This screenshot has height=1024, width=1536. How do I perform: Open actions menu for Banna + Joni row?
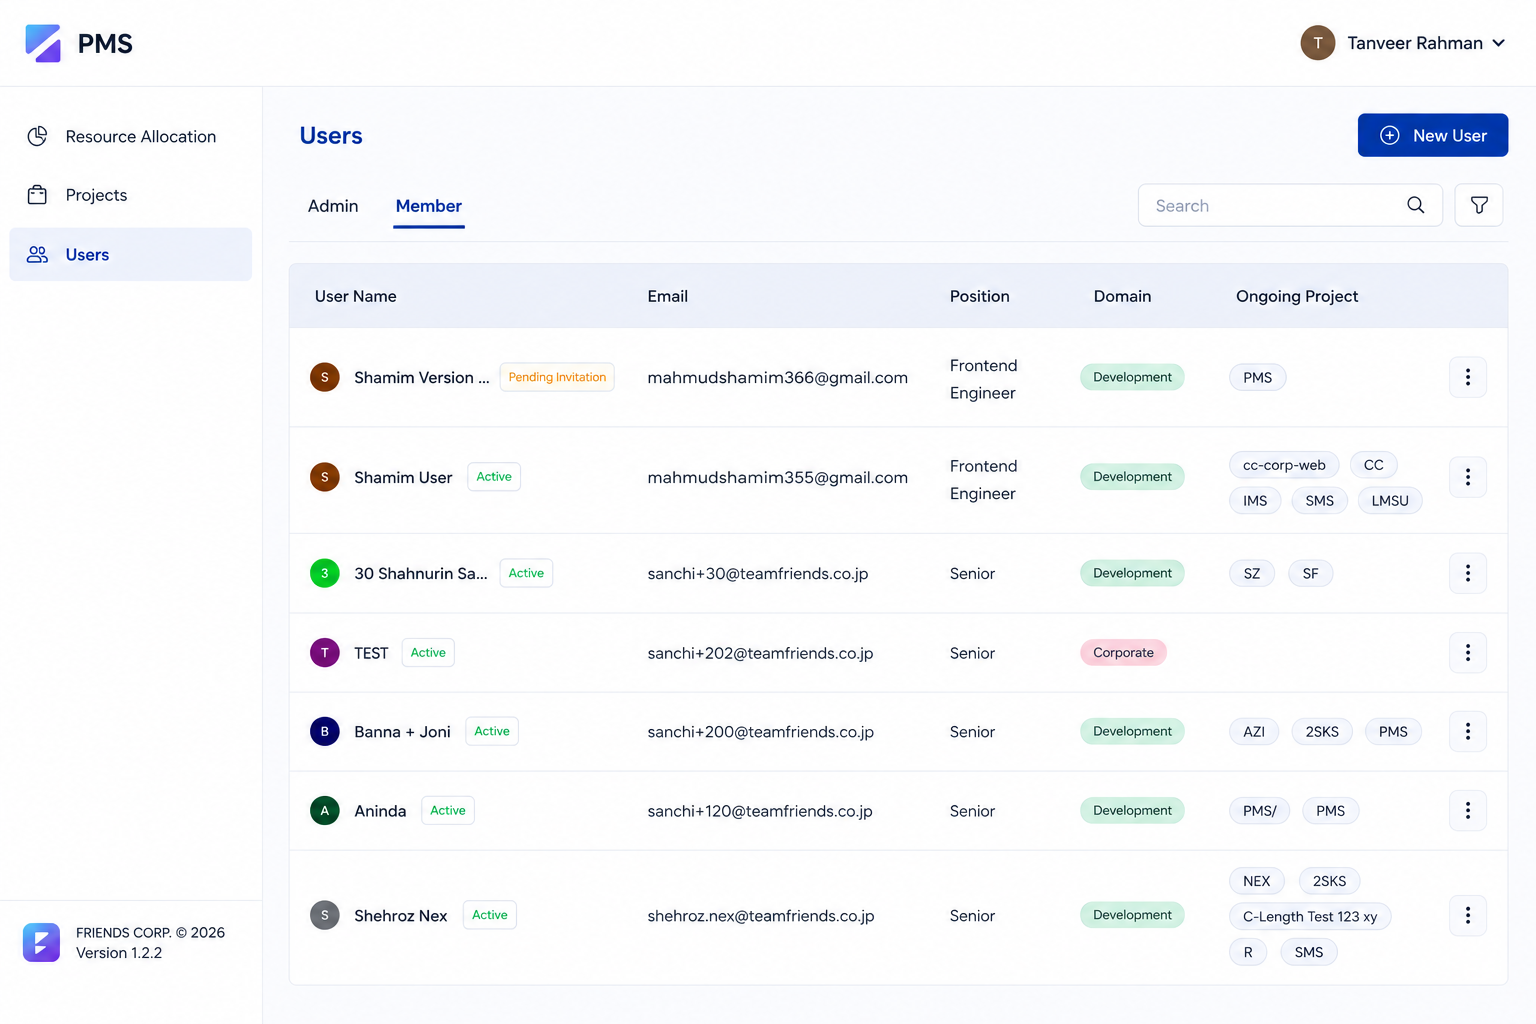[1467, 731]
